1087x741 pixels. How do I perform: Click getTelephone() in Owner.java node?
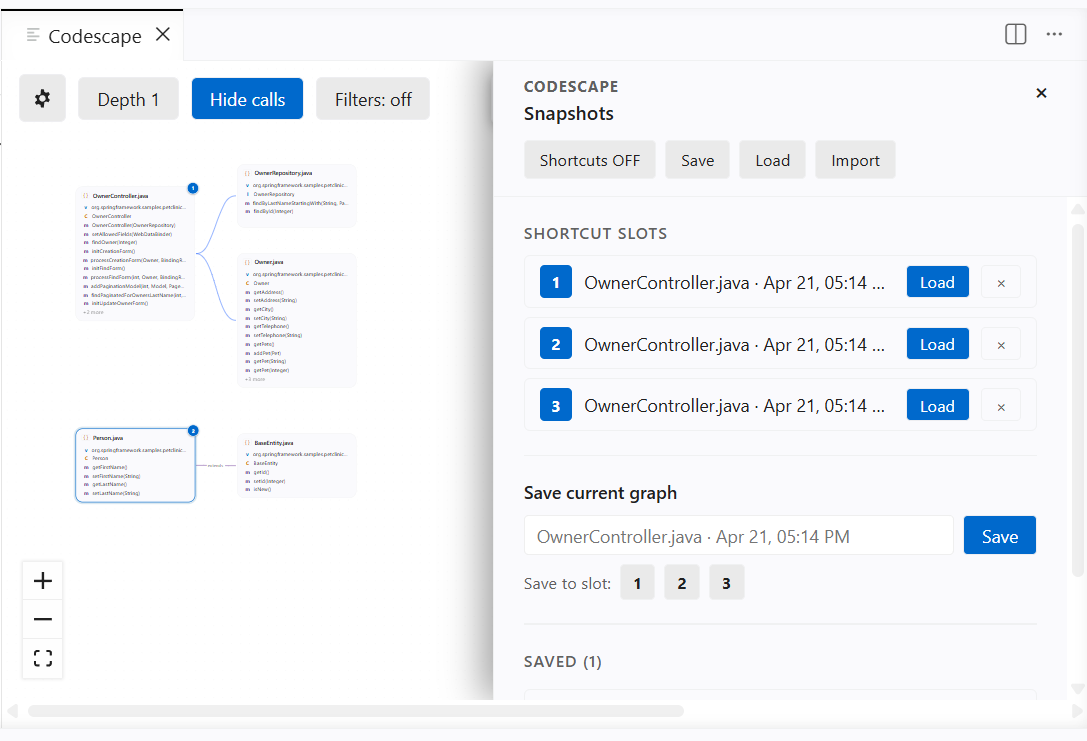(270, 326)
